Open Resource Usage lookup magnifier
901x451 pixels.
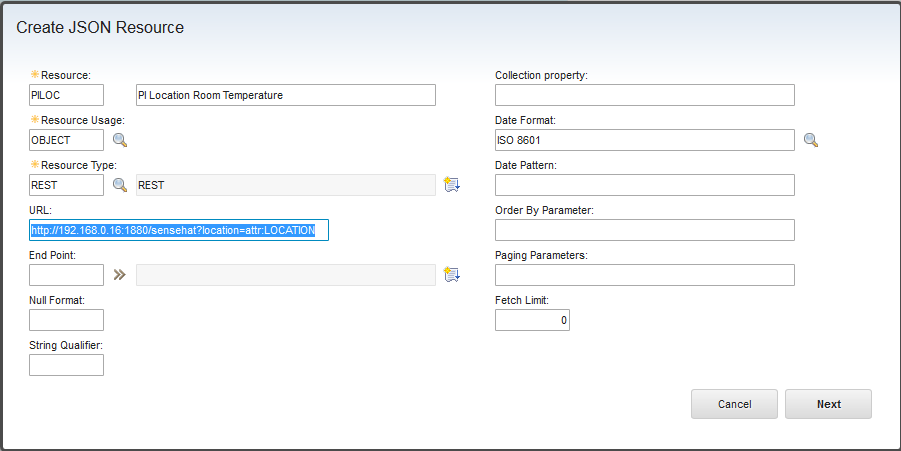click(x=120, y=140)
